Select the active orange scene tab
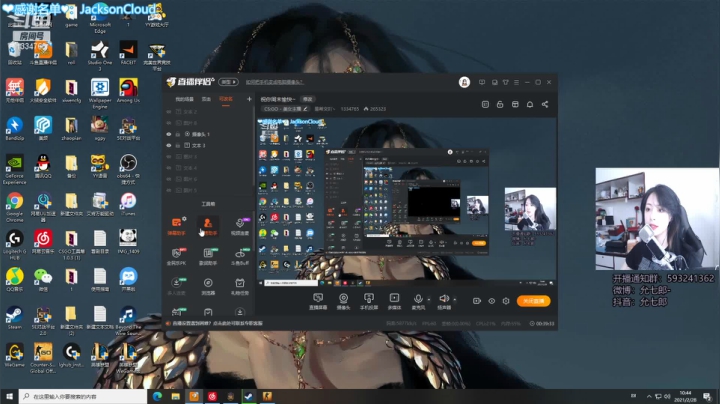 tap(225, 99)
